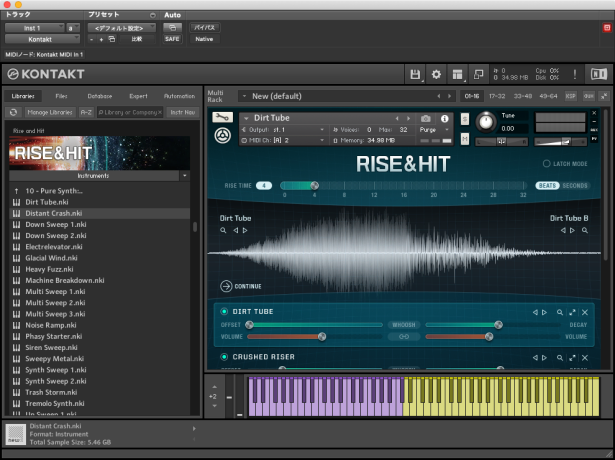The image size is (615, 460).
Task: Click the camera snapshot icon in instrument header
Action: [x=425, y=119]
